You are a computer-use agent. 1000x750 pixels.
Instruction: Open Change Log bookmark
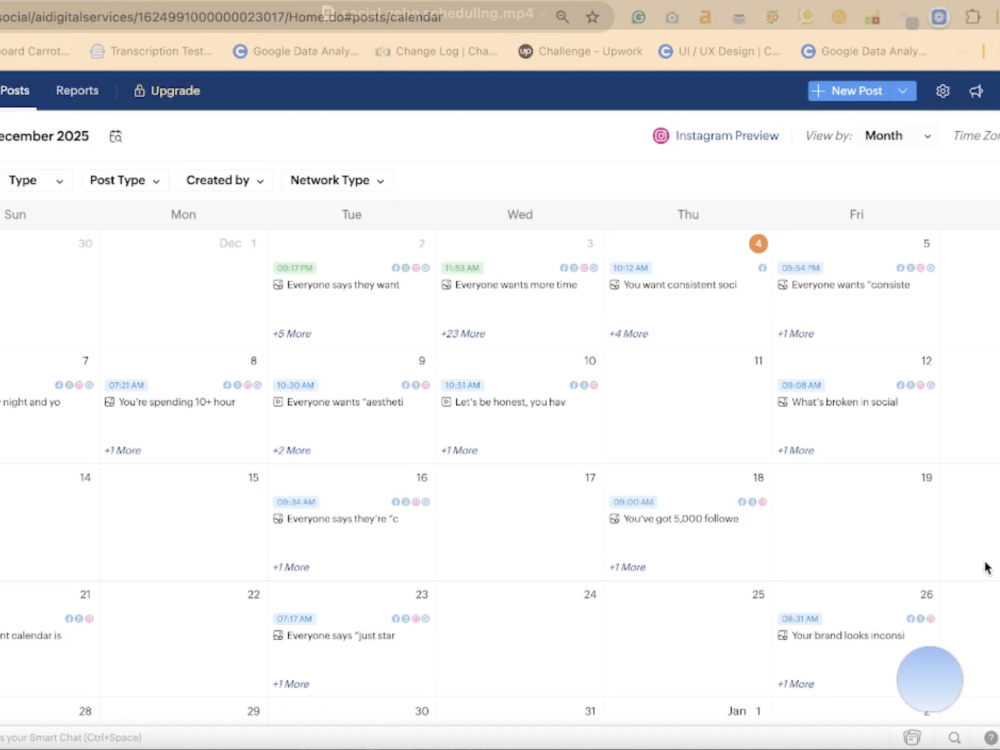(436, 51)
